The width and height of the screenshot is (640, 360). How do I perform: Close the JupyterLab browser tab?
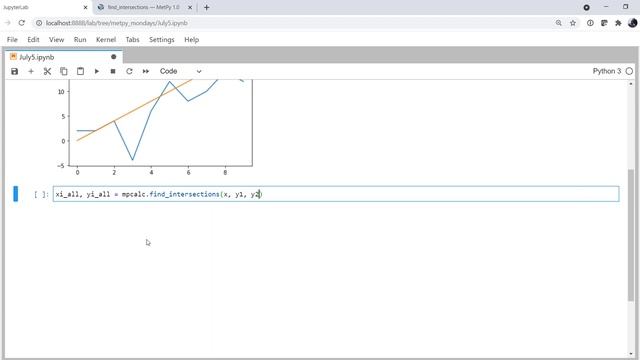click(x=85, y=7)
